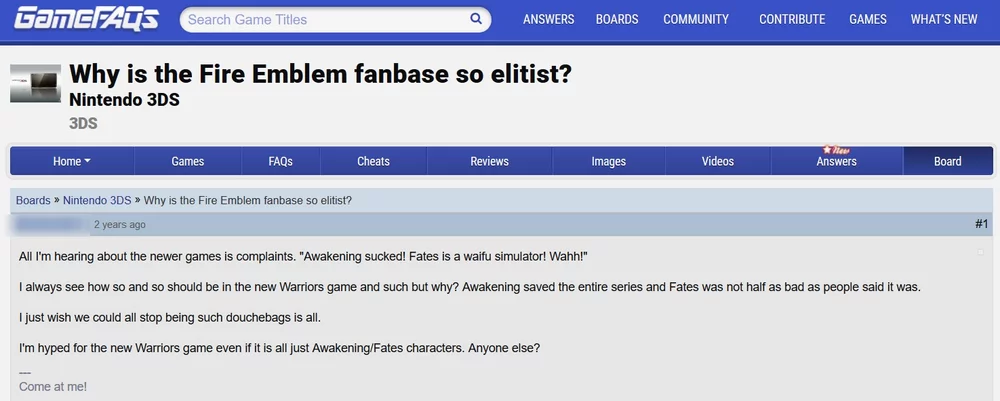Open What's New in header
The image size is (1000, 401).
click(944, 19)
